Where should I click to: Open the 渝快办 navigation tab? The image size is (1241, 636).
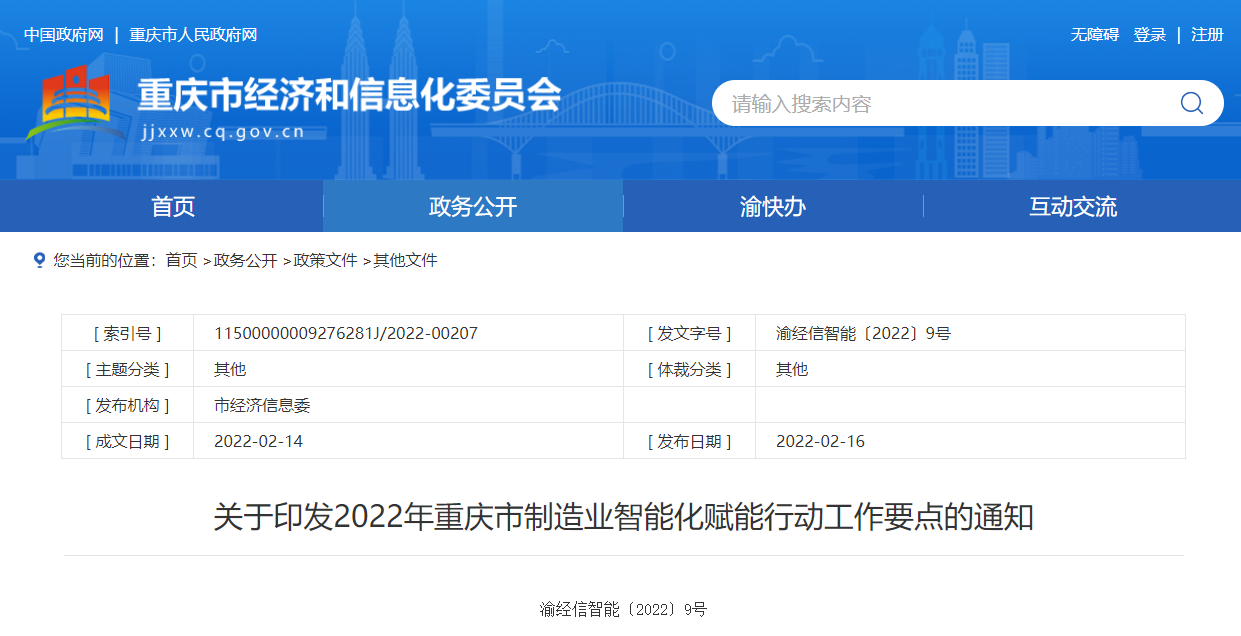coord(772,207)
